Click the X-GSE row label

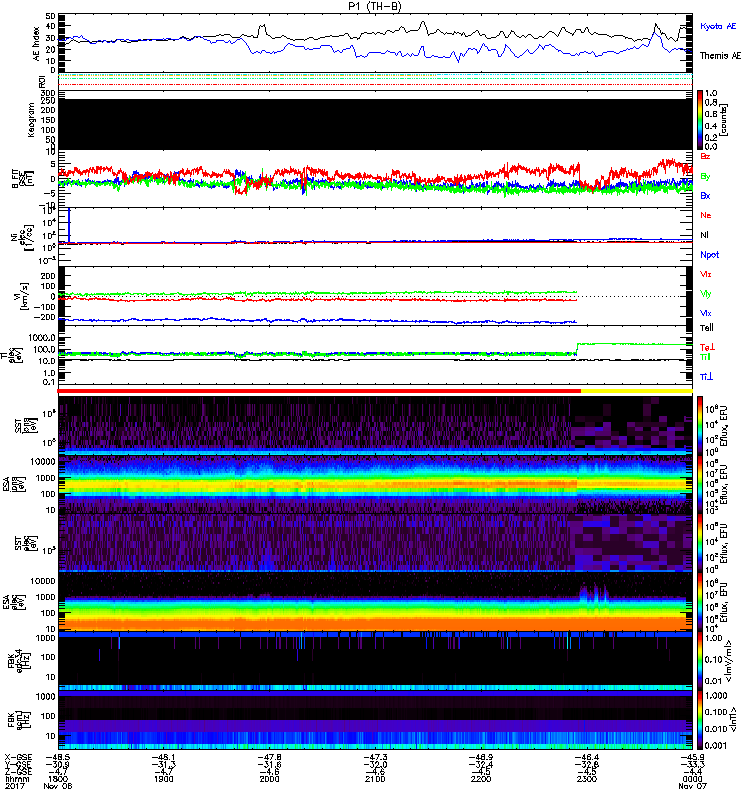pyautogui.click(x=18, y=757)
